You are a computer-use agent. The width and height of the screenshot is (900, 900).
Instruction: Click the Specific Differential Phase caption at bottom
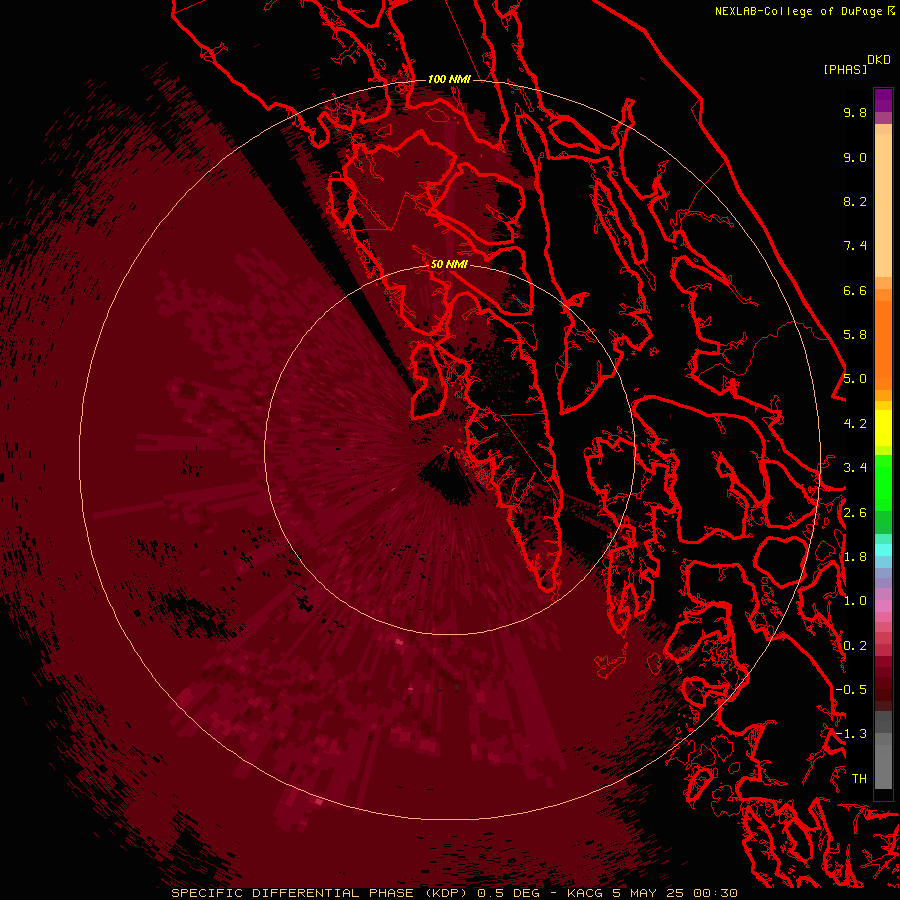point(454,893)
